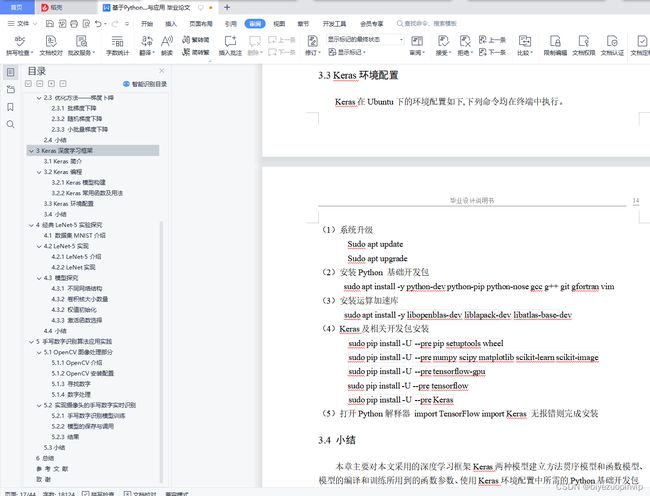The image size is (650, 496).
Task: Collapse the 5.1 OpenCV 图像处理部分 section
Action: (x=39, y=352)
